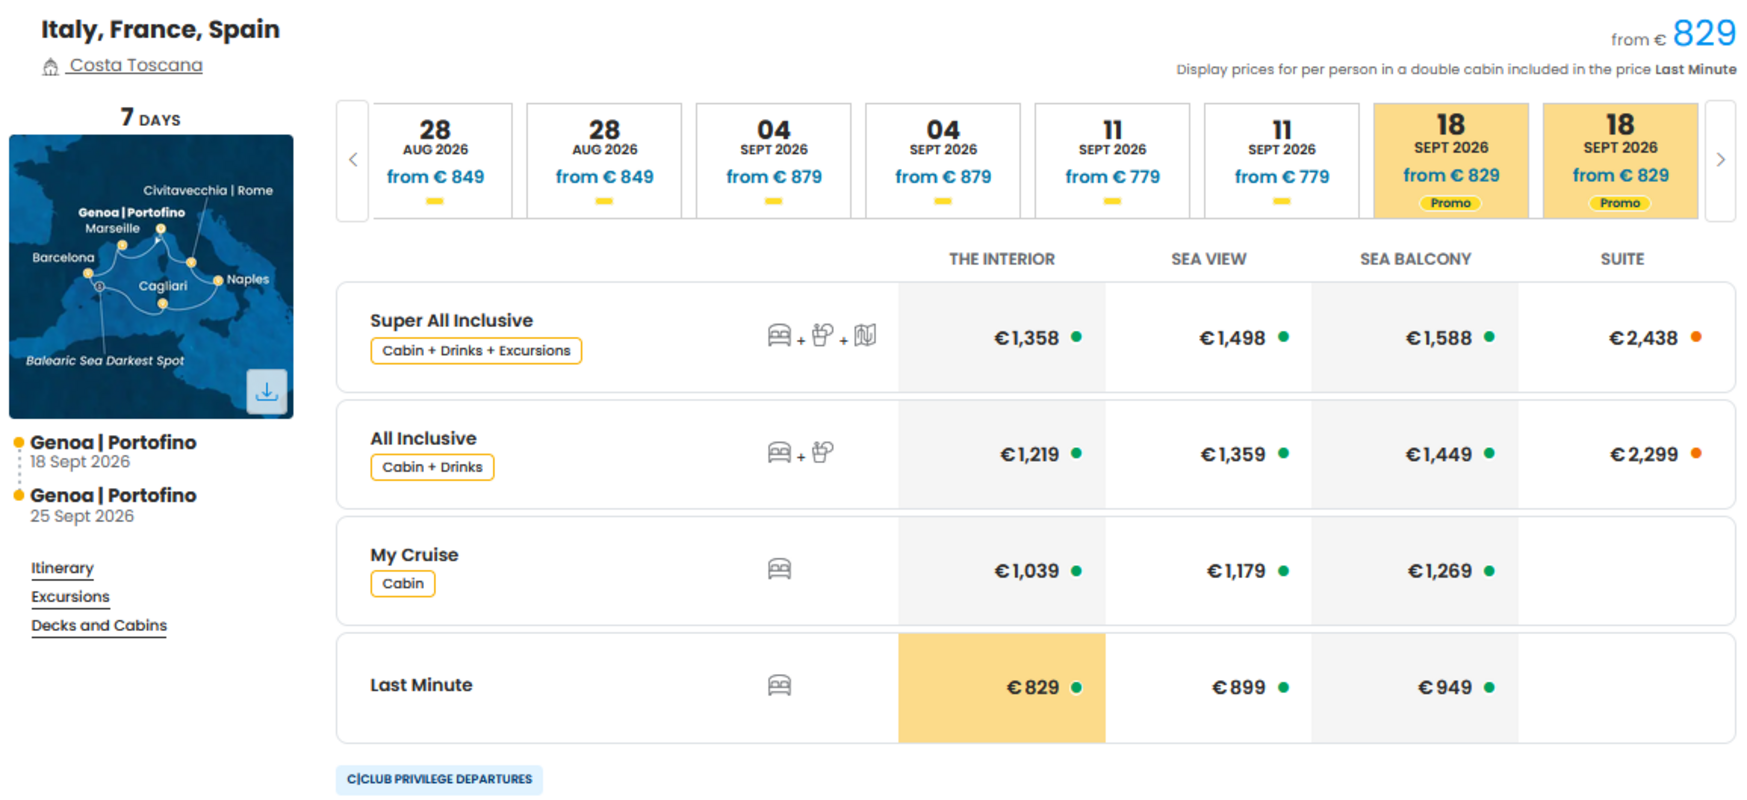Click the cabin bed icon in All Inclusive row
Image resolution: width=1747 pixels, height=800 pixels.
pyautogui.click(x=779, y=453)
